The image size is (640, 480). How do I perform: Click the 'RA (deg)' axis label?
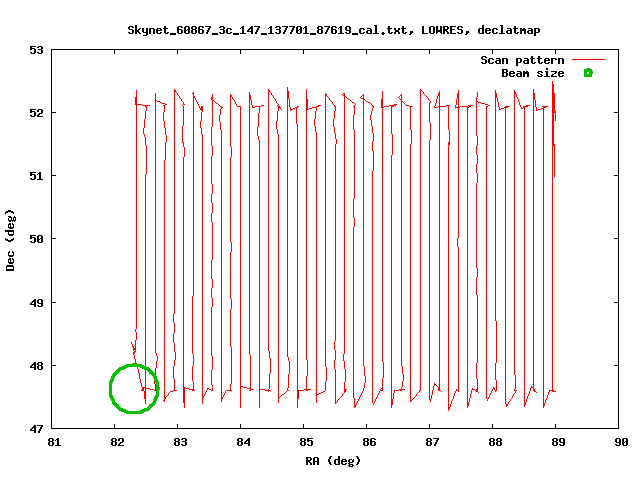coord(333,461)
